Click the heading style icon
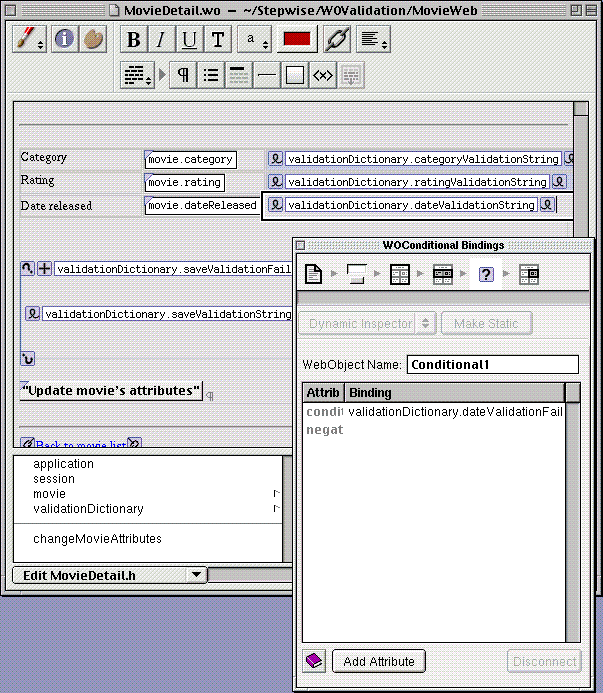The image size is (603, 693). (x=239, y=75)
